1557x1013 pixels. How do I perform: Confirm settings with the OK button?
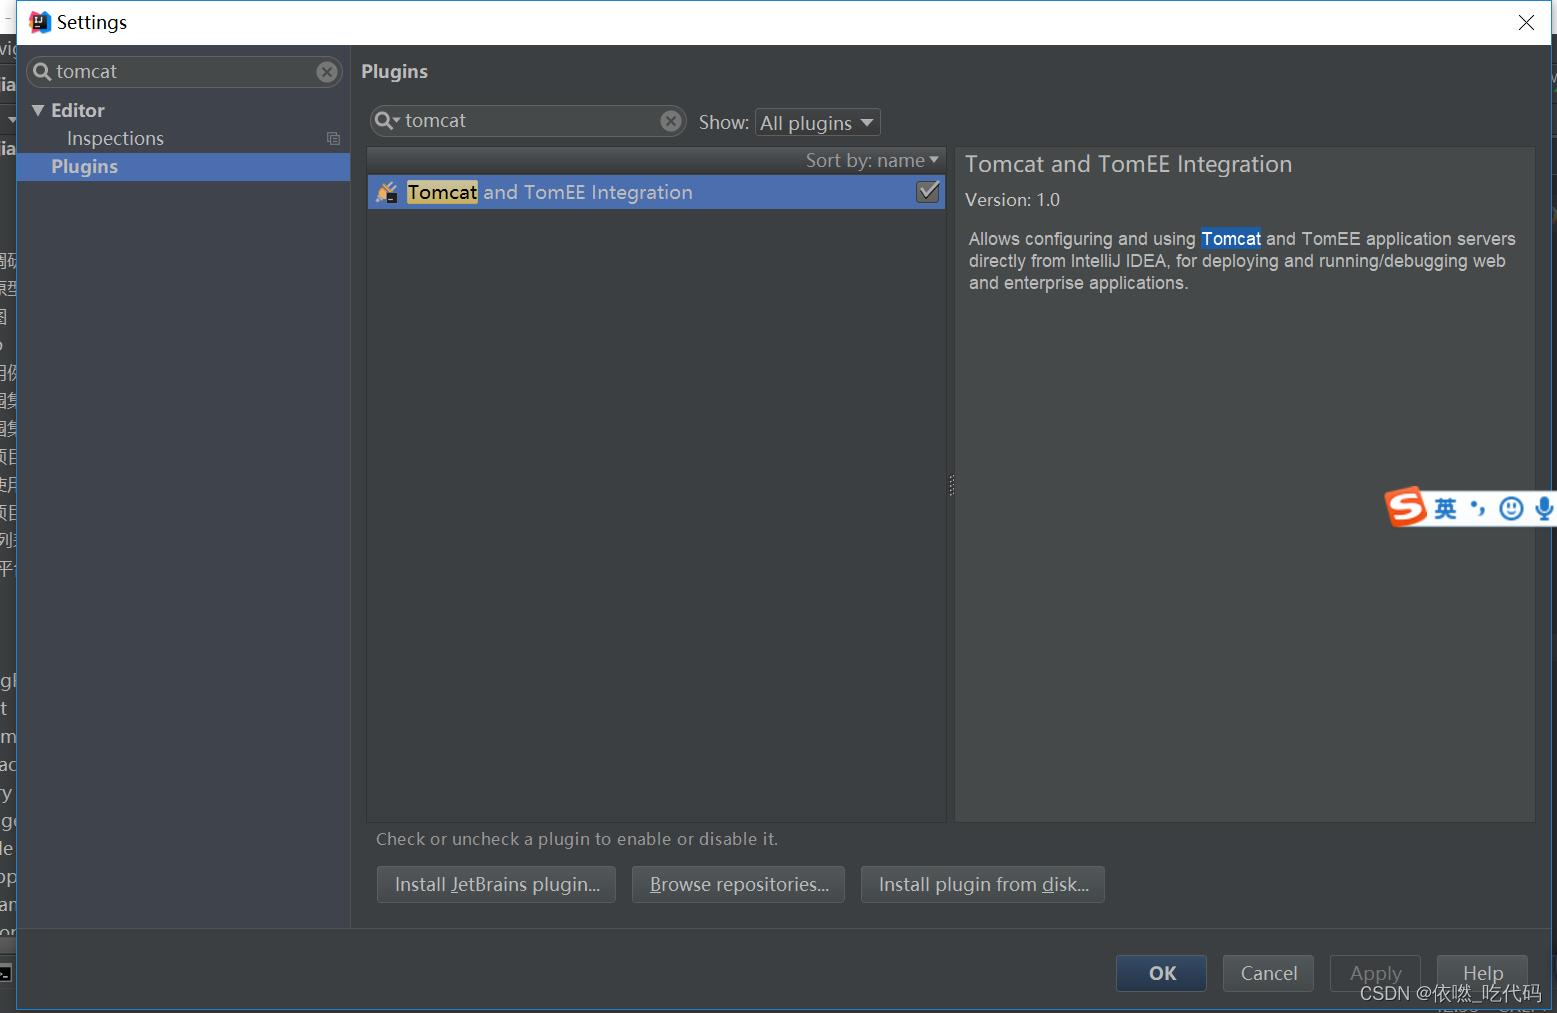(x=1162, y=973)
